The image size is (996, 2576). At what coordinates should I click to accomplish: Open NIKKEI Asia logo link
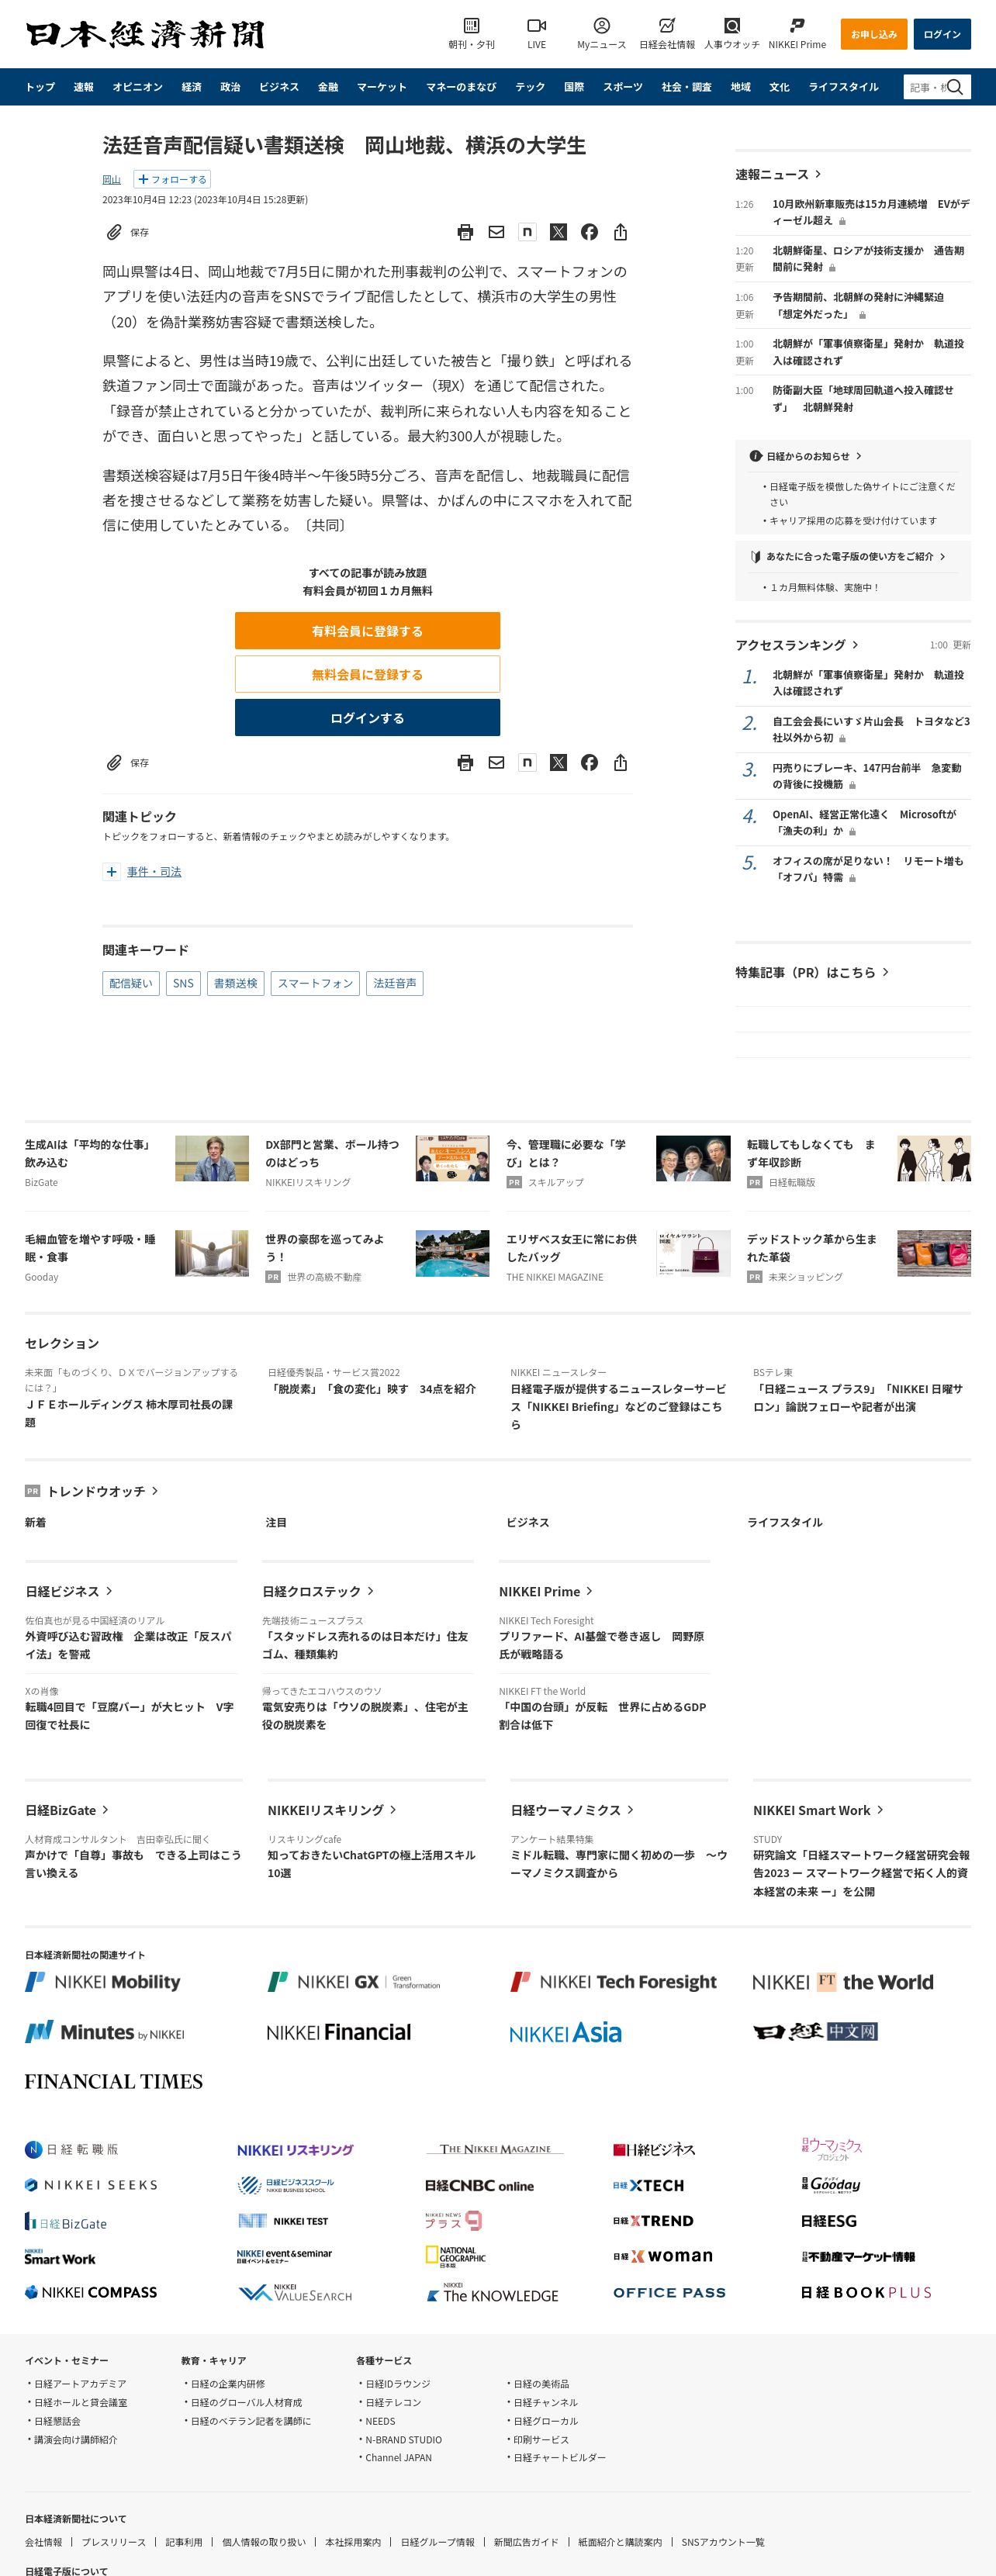click(x=565, y=2033)
